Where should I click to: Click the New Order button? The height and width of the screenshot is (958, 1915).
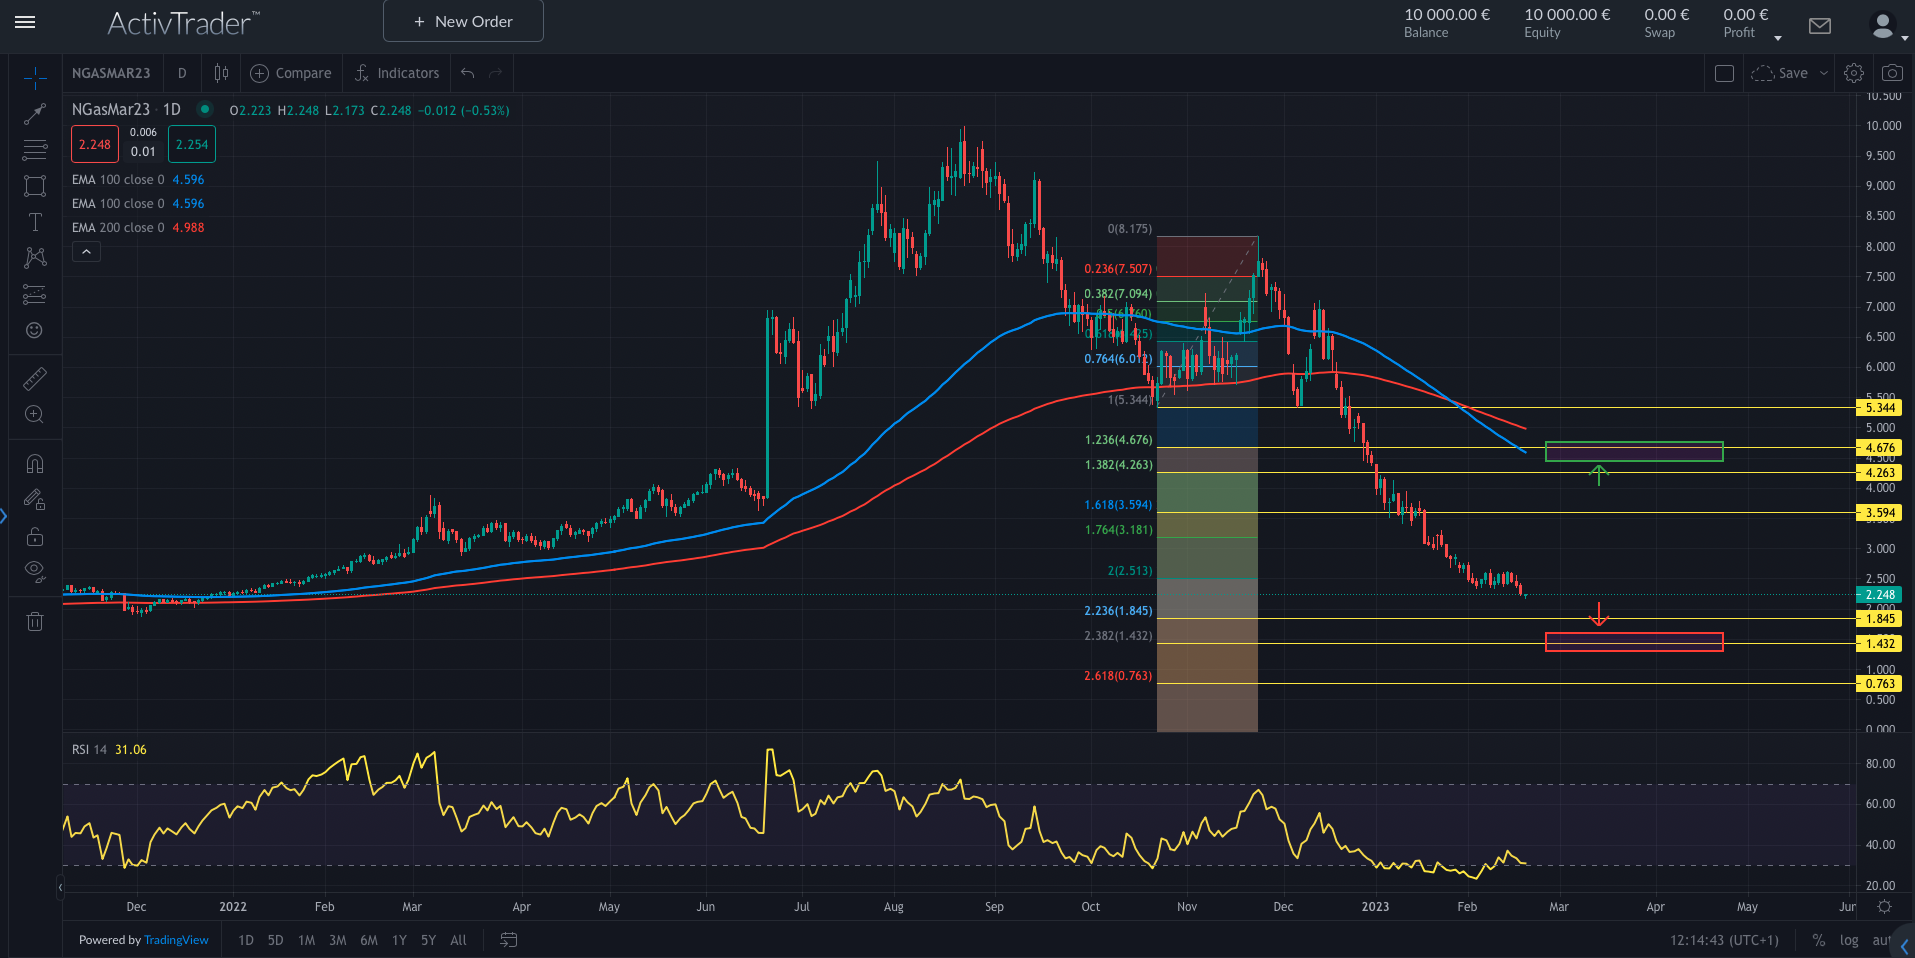click(463, 22)
